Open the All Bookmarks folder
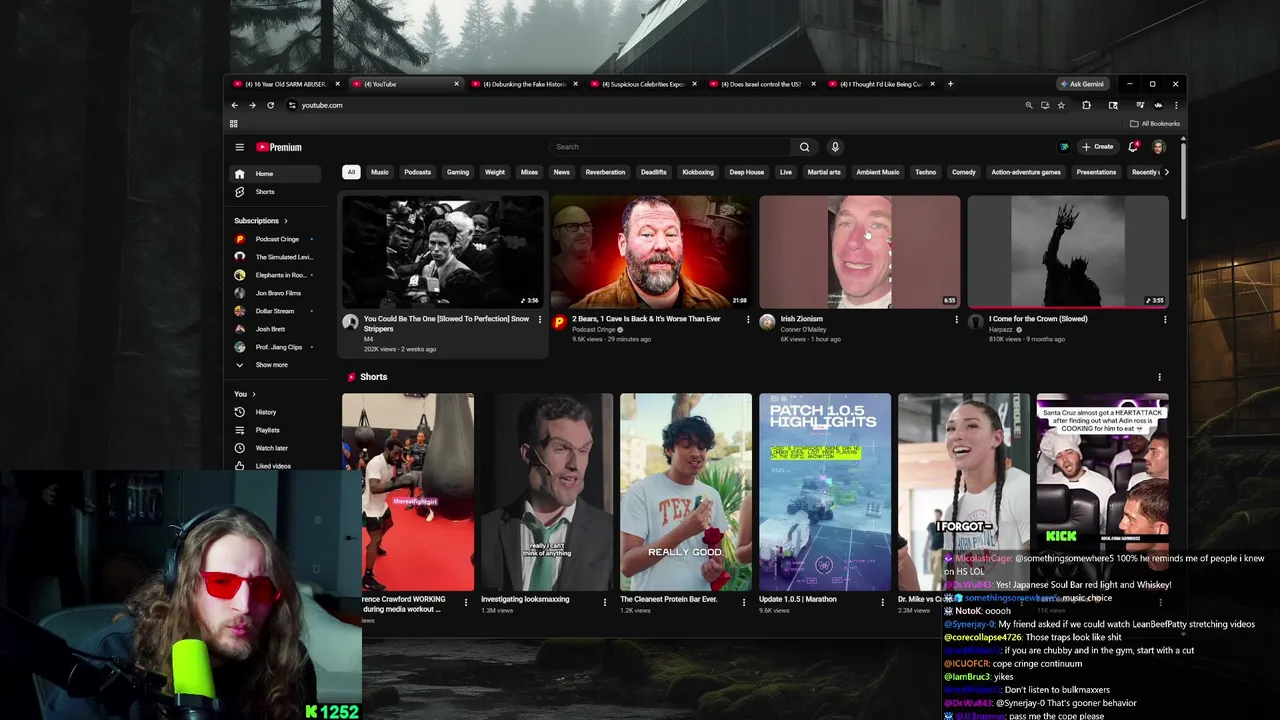The width and height of the screenshot is (1280, 720). point(1155,124)
